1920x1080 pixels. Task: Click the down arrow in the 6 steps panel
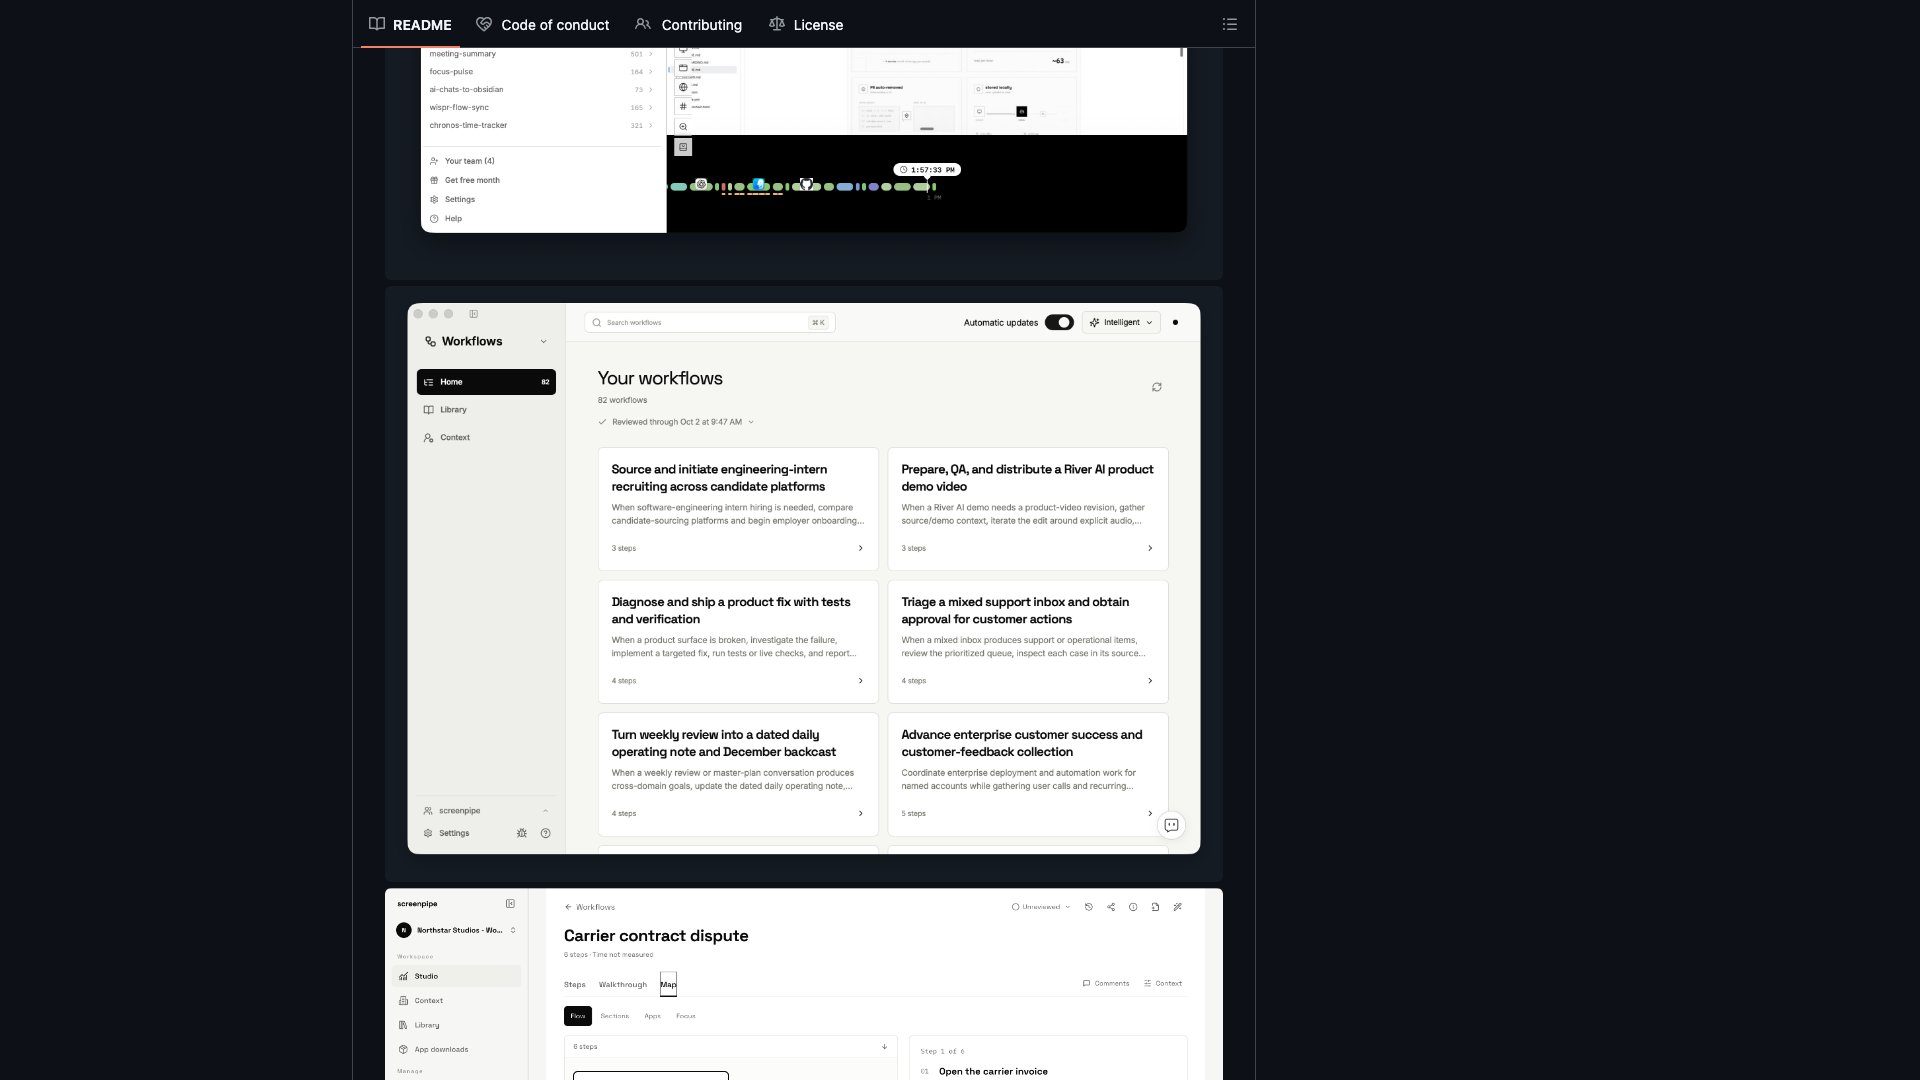click(x=884, y=1047)
